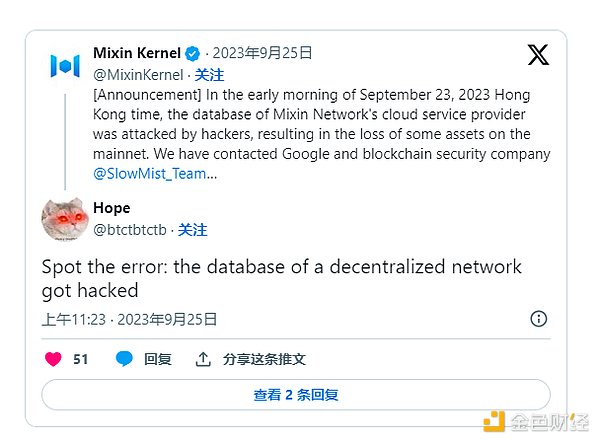The image size is (600, 443).
Task: Click Hope's cat avatar picture
Action: pos(64,218)
